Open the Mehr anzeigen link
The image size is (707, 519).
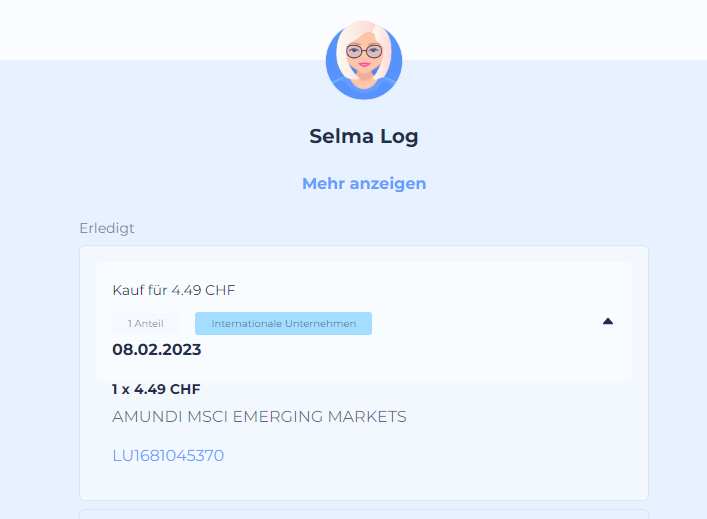364,184
